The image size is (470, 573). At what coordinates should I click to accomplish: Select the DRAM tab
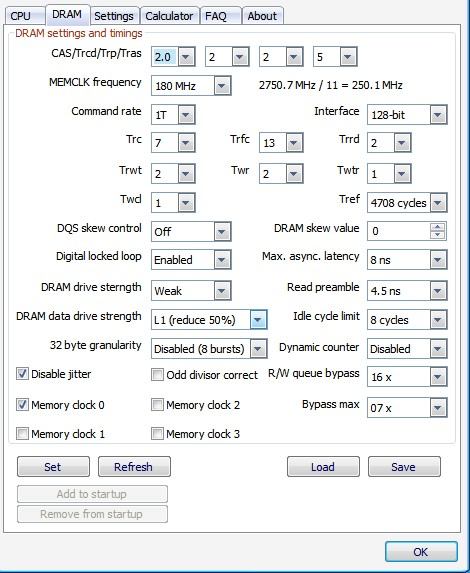tap(68, 15)
